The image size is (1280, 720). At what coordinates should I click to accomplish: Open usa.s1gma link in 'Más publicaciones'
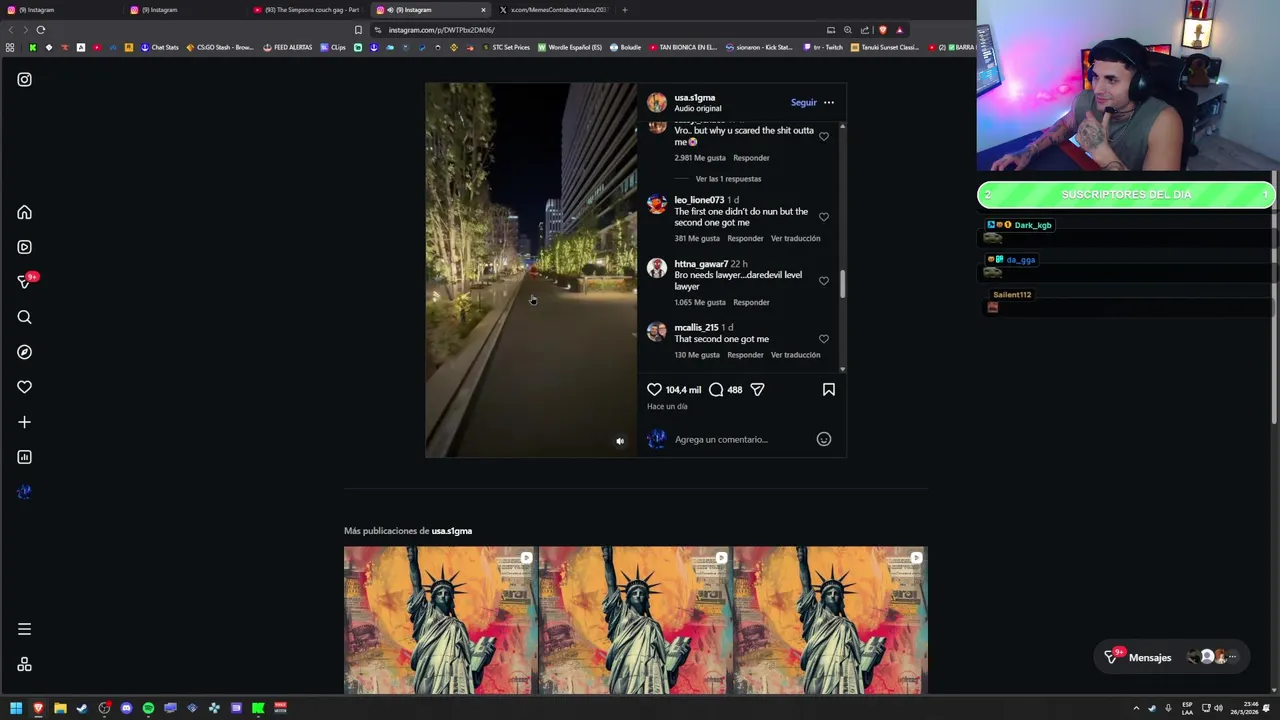click(x=452, y=531)
